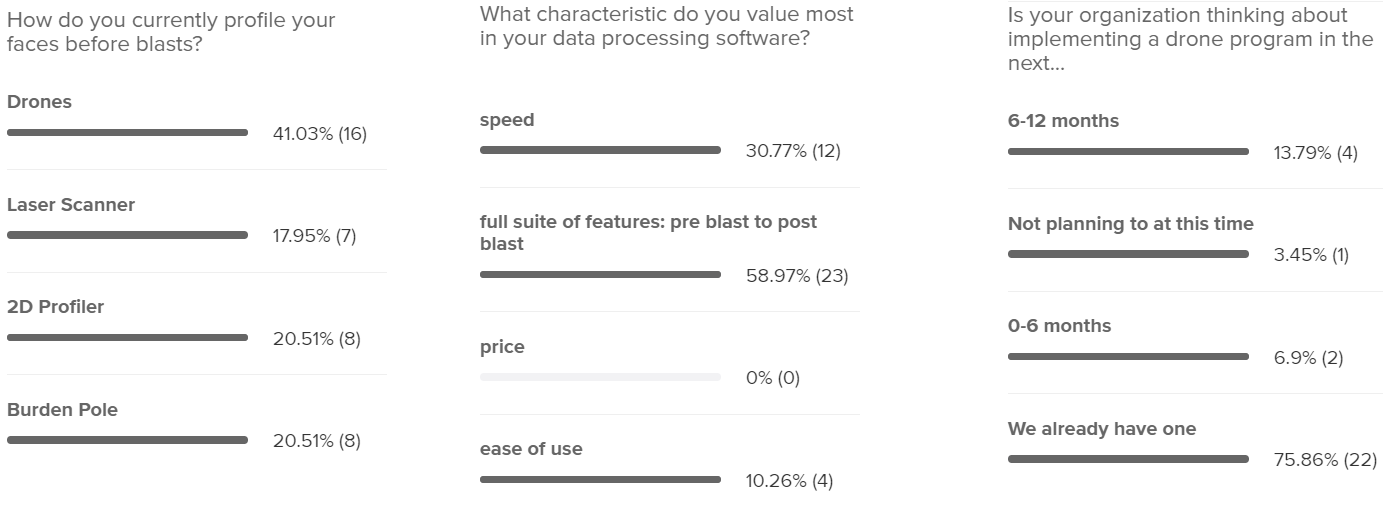1391x505 pixels.
Task: Click the speed answer bar
Action: pos(600,150)
